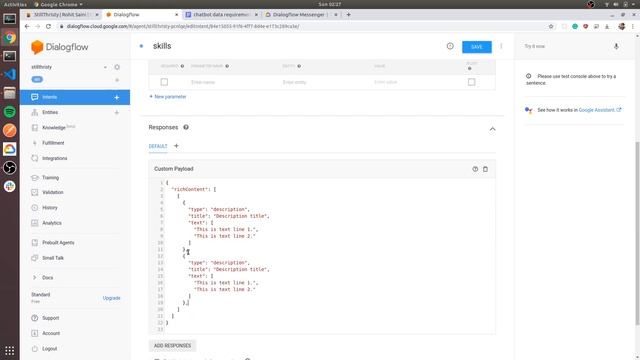Screen dimensions: 640x360
Task: Log out of Dialogflow
Action: [x=49, y=349]
